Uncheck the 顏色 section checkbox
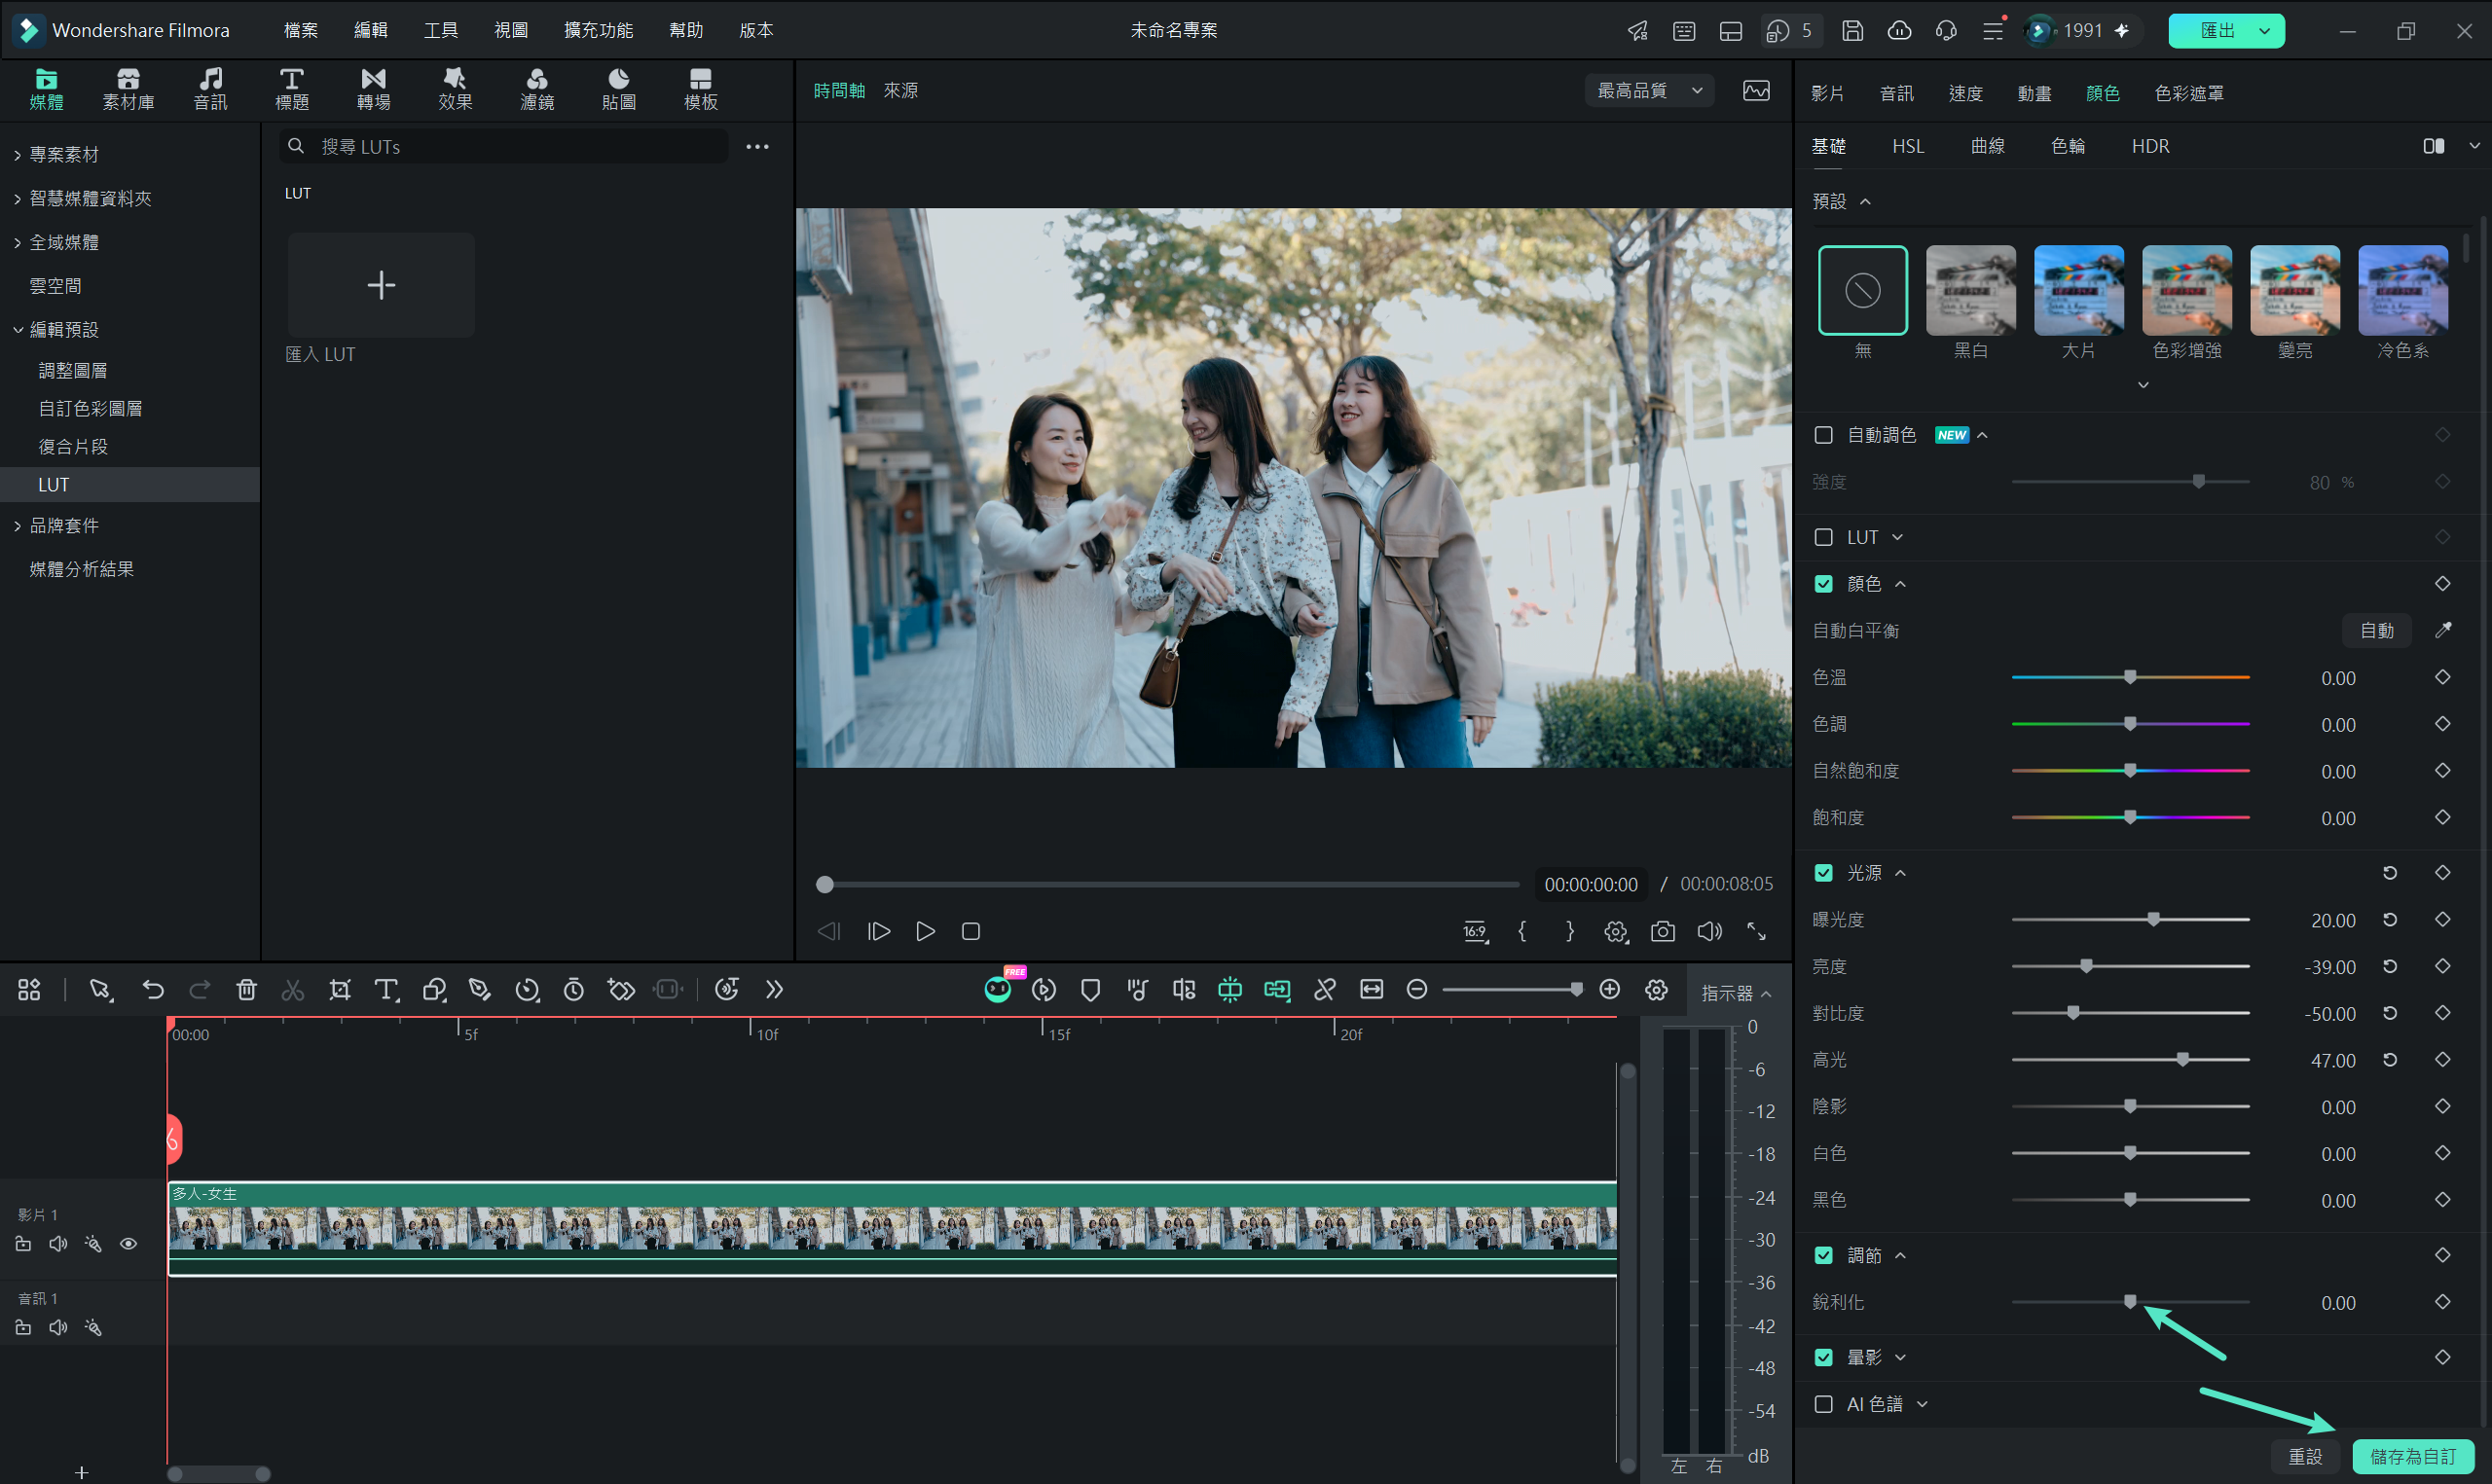Viewport: 2492px width, 1484px height. pos(1824,583)
